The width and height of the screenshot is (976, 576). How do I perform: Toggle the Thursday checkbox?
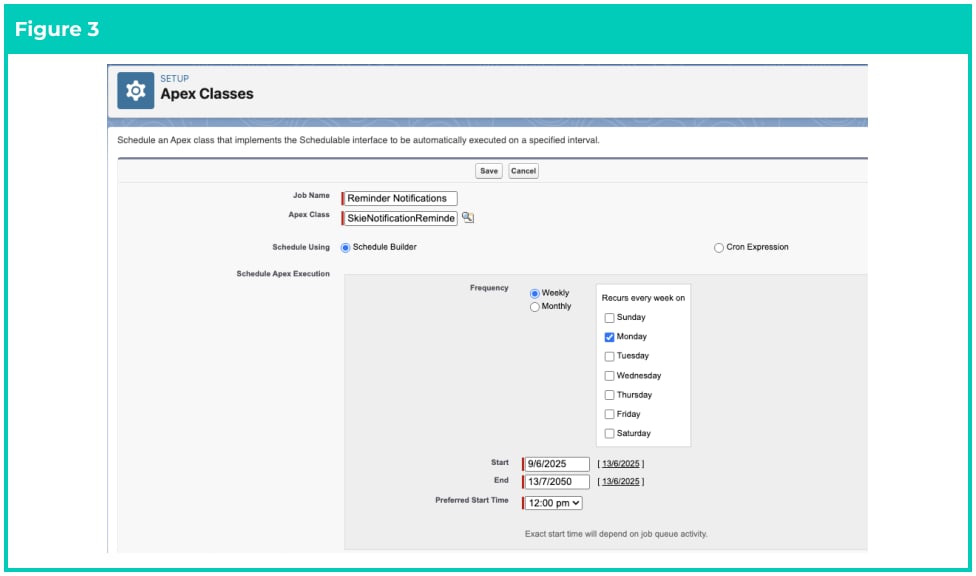(609, 395)
